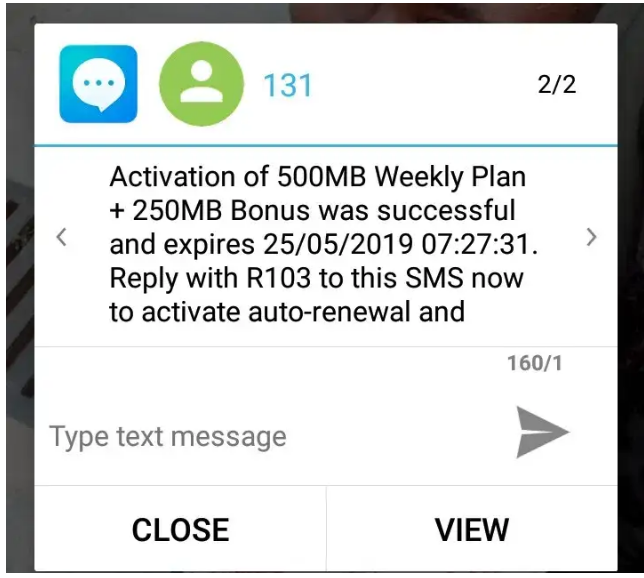Viewport: 644px width, 578px height.
Task: Tap the expiry date line in the SMS
Action: coord(324,244)
